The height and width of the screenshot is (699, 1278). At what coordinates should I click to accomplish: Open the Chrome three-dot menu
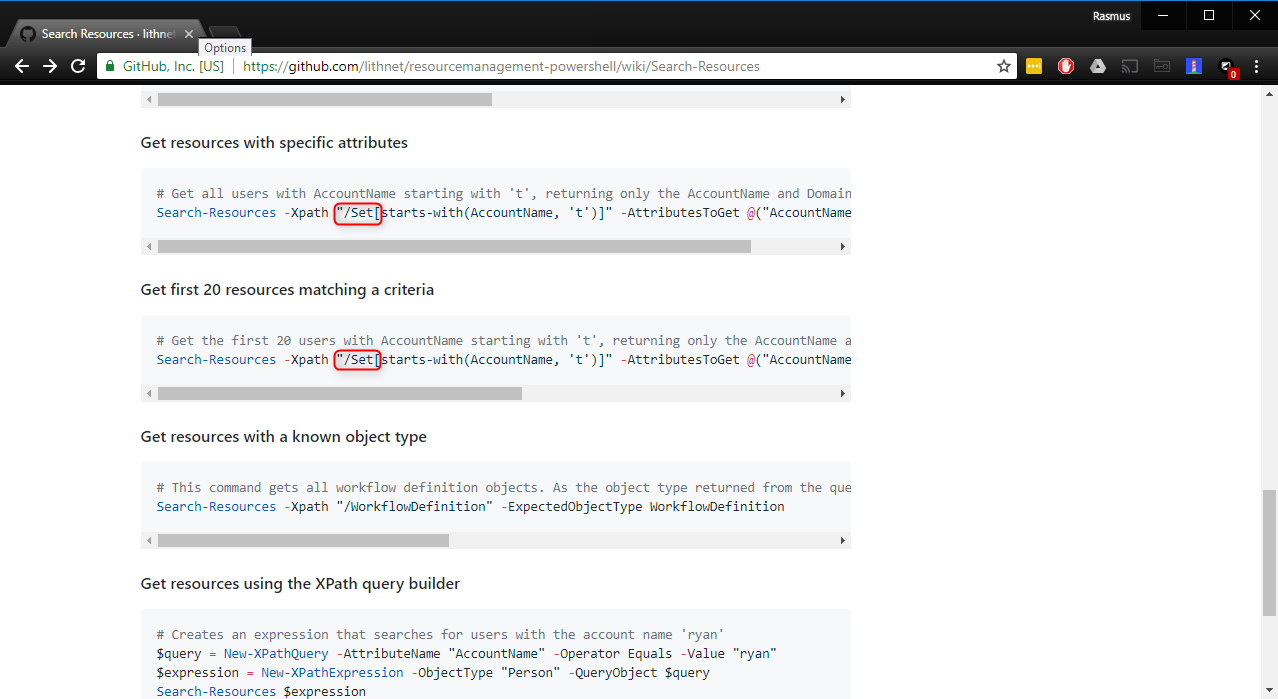tap(1256, 65)
